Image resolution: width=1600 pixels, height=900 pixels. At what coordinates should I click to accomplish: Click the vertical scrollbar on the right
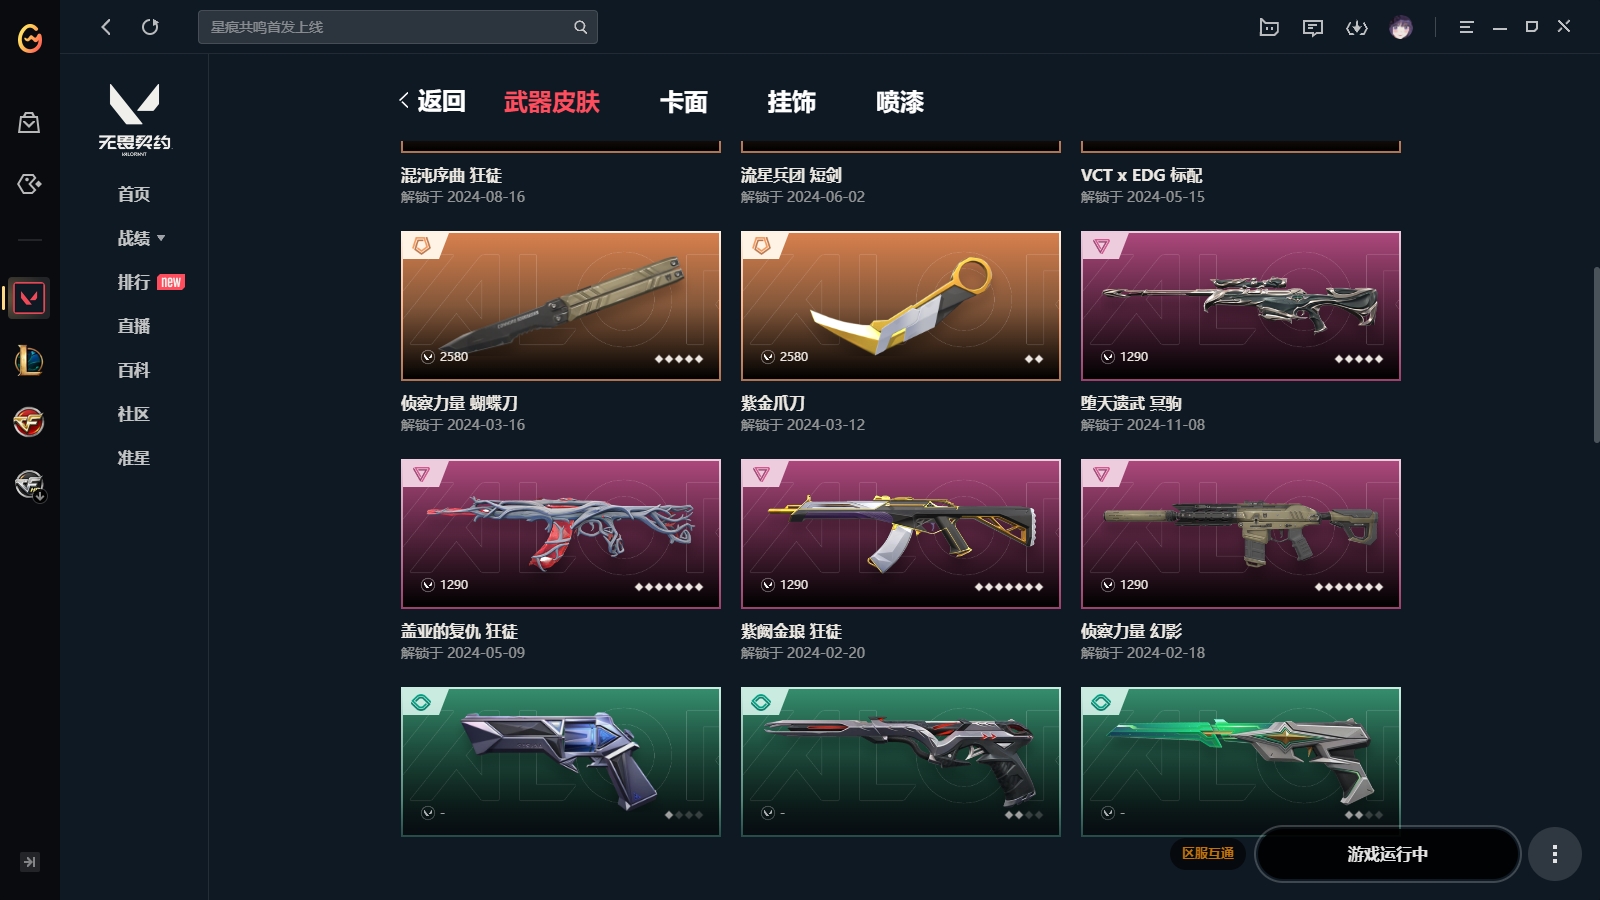point(1596,355)
